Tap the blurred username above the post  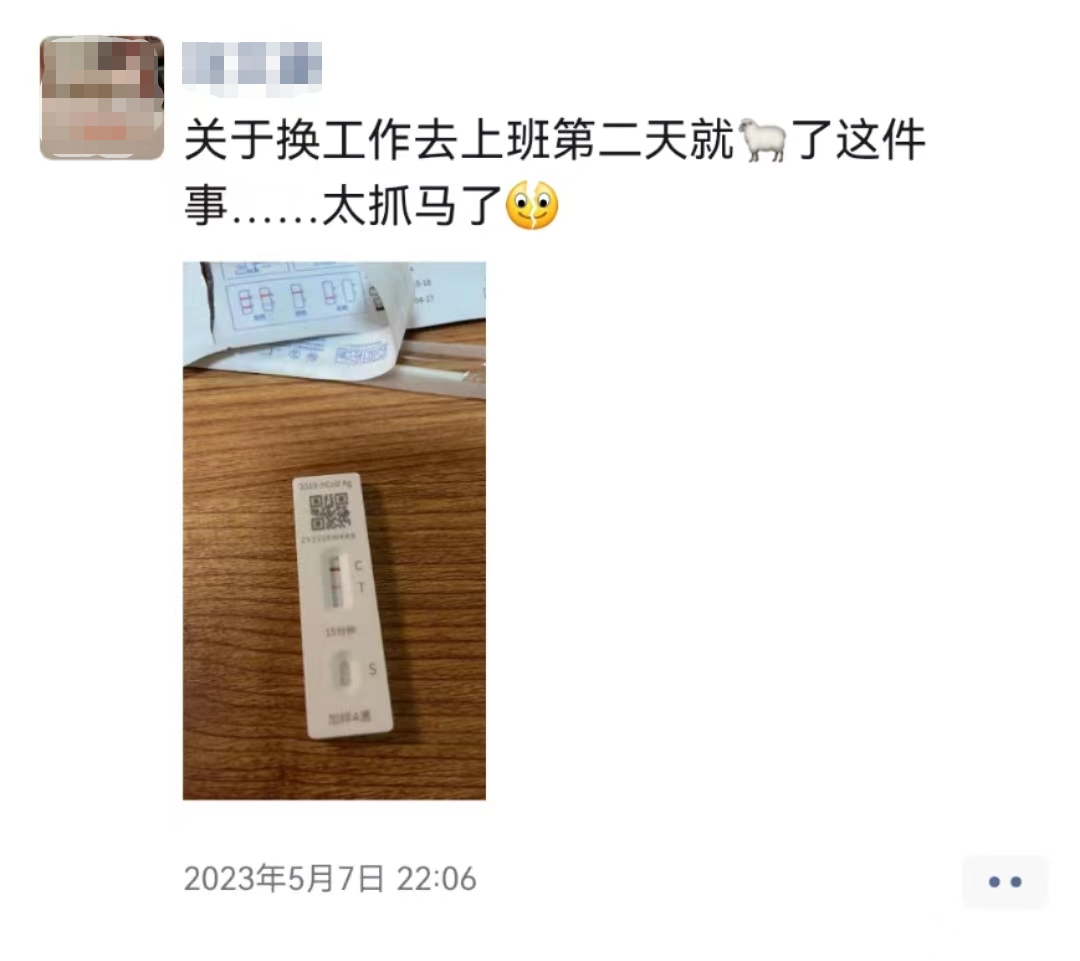coord(252,67)
